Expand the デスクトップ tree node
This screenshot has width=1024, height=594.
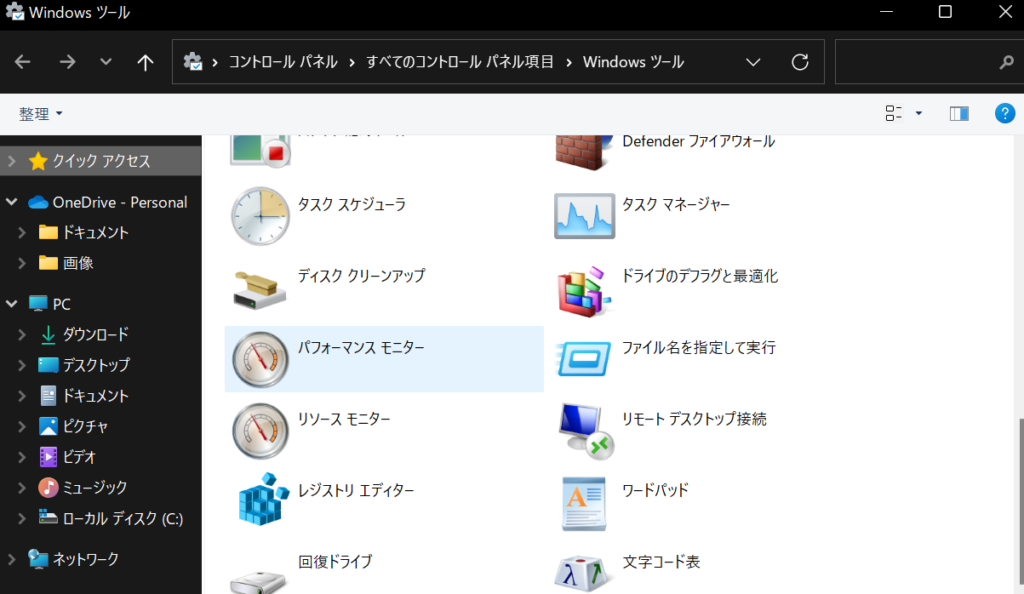22,365
